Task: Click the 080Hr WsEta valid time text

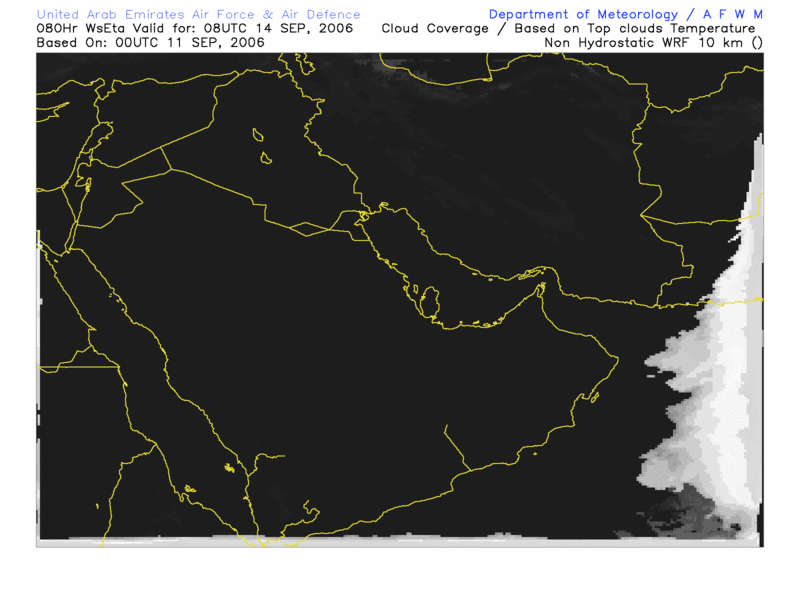Action: tap(194, 29)
